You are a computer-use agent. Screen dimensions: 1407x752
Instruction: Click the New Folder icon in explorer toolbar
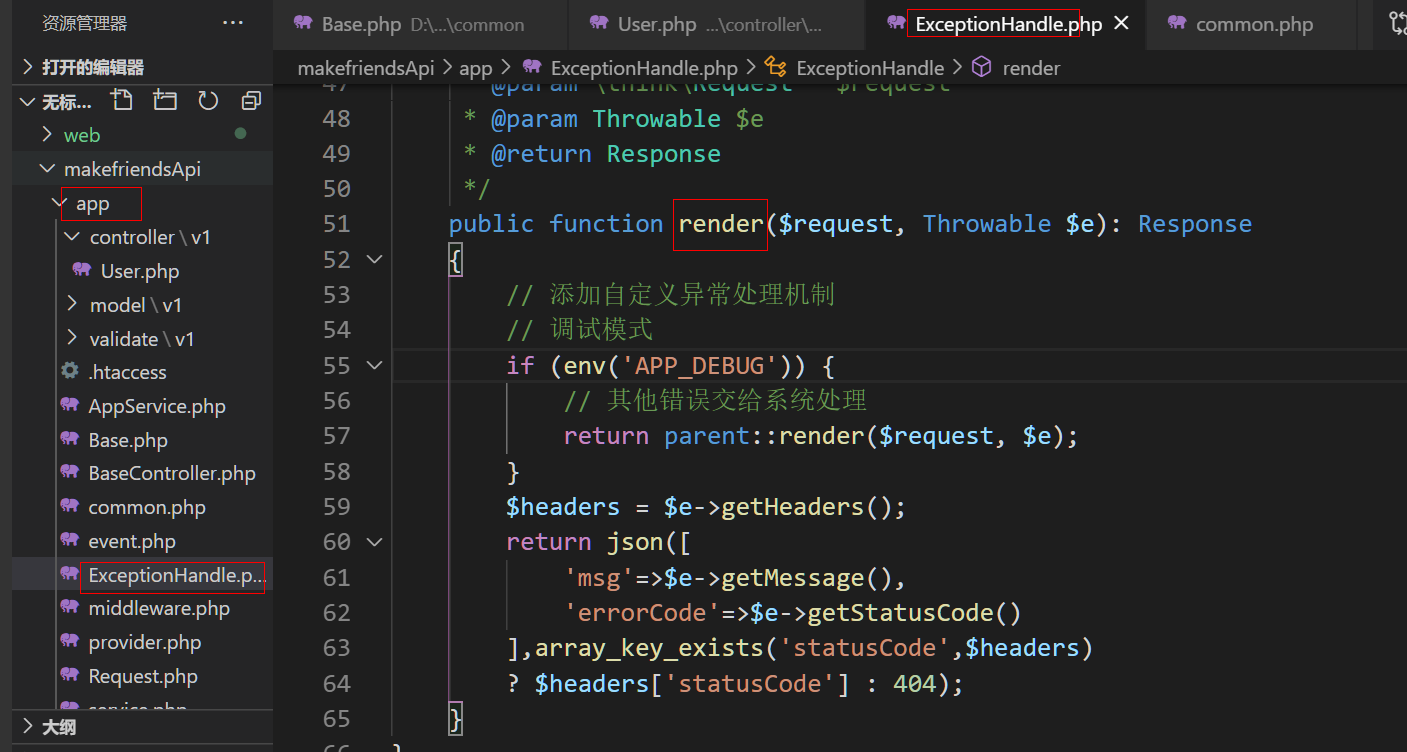tap(165, 101)
